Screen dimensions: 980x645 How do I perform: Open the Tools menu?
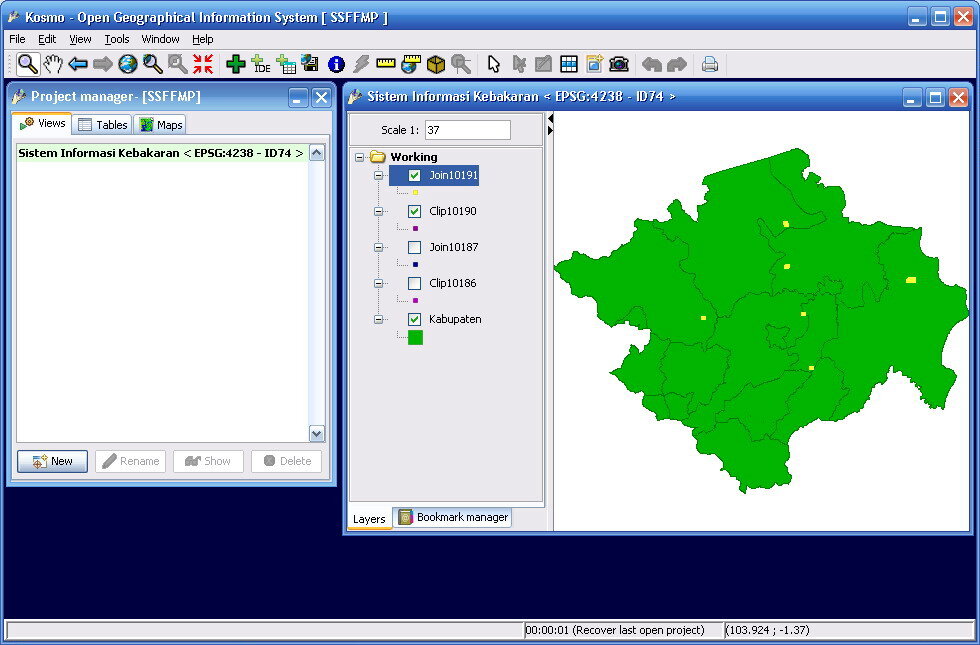(117, 39)
